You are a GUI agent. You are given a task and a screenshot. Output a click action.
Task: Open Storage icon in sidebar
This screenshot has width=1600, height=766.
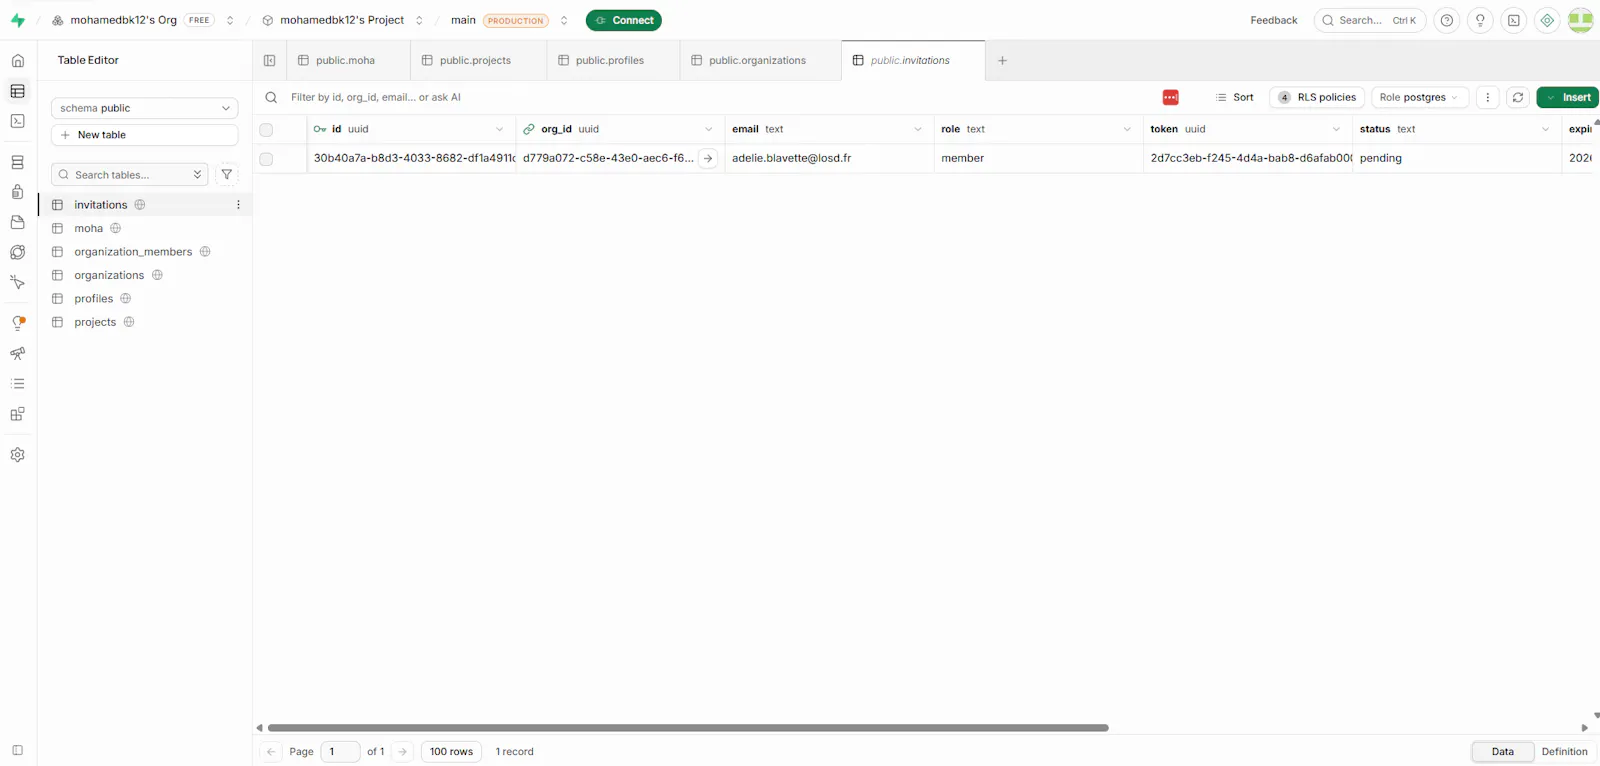tap(18, 222)
